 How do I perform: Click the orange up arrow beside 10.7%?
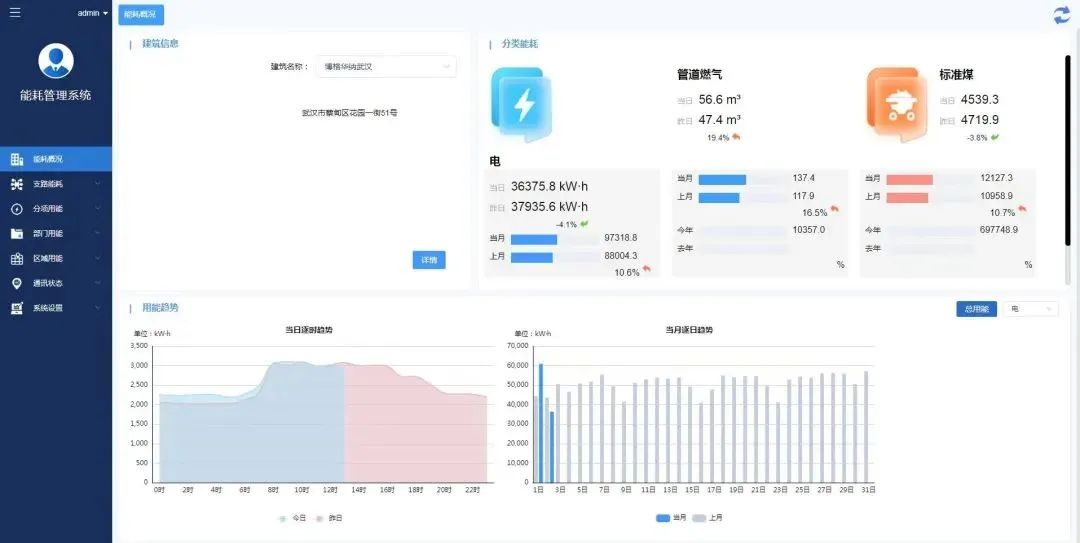pos(1023,209)
